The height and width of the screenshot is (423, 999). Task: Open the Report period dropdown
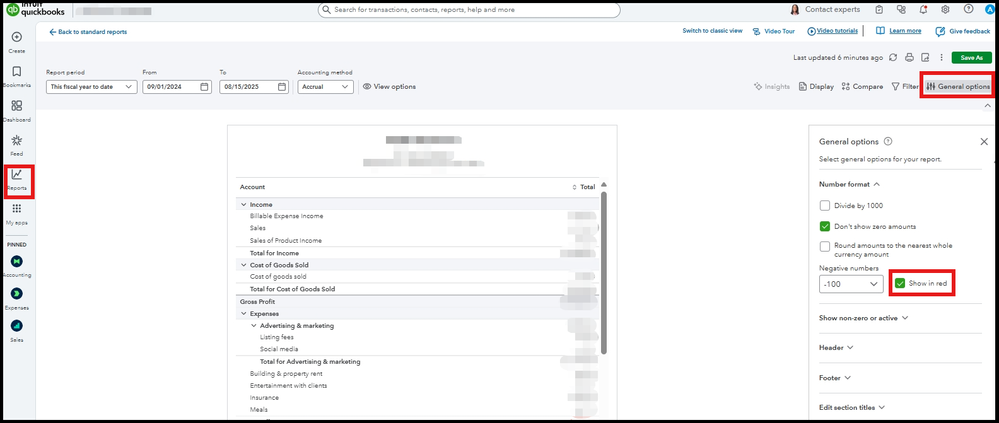click(x=91, y=87)
